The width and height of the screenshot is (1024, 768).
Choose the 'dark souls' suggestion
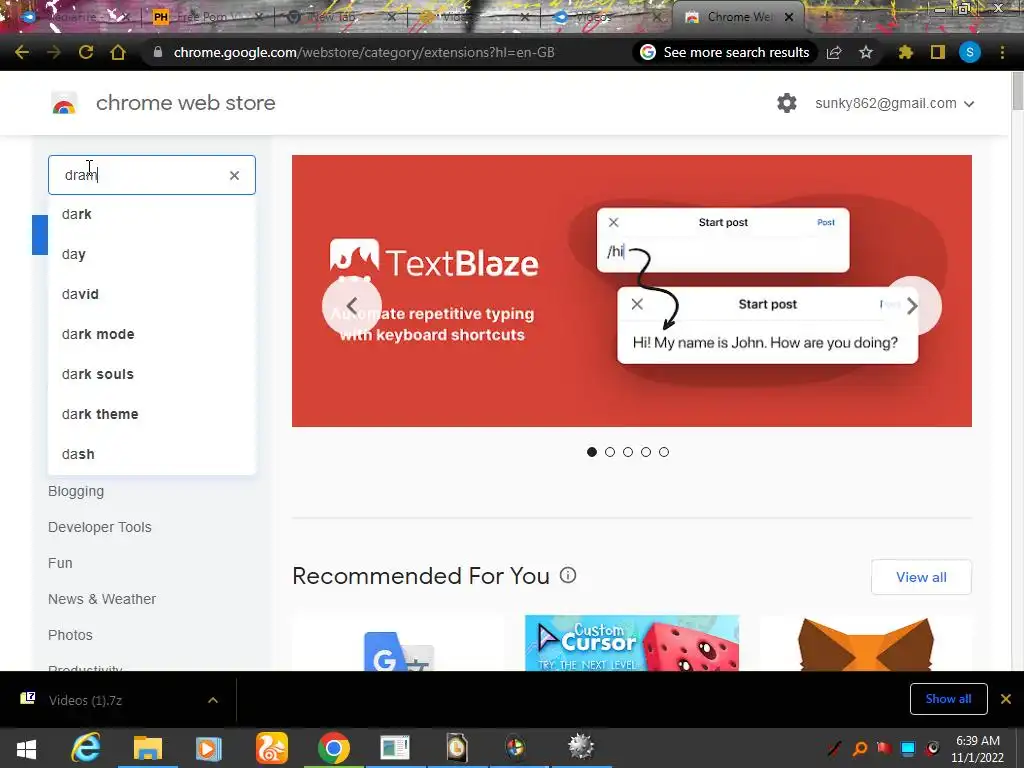click(x=152, y=374)
